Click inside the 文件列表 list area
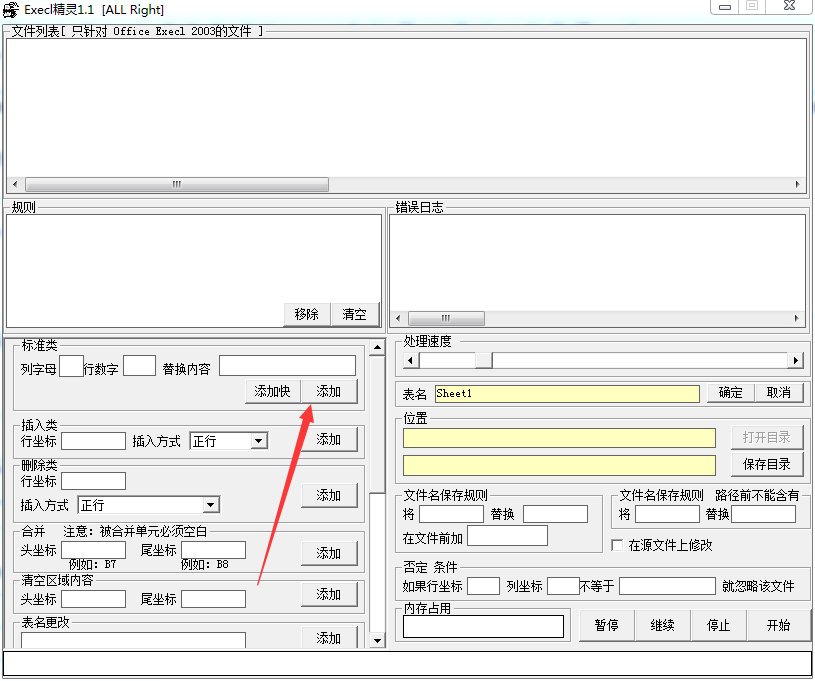The width and height of the screenshot is (815, 681). point(406,108)
